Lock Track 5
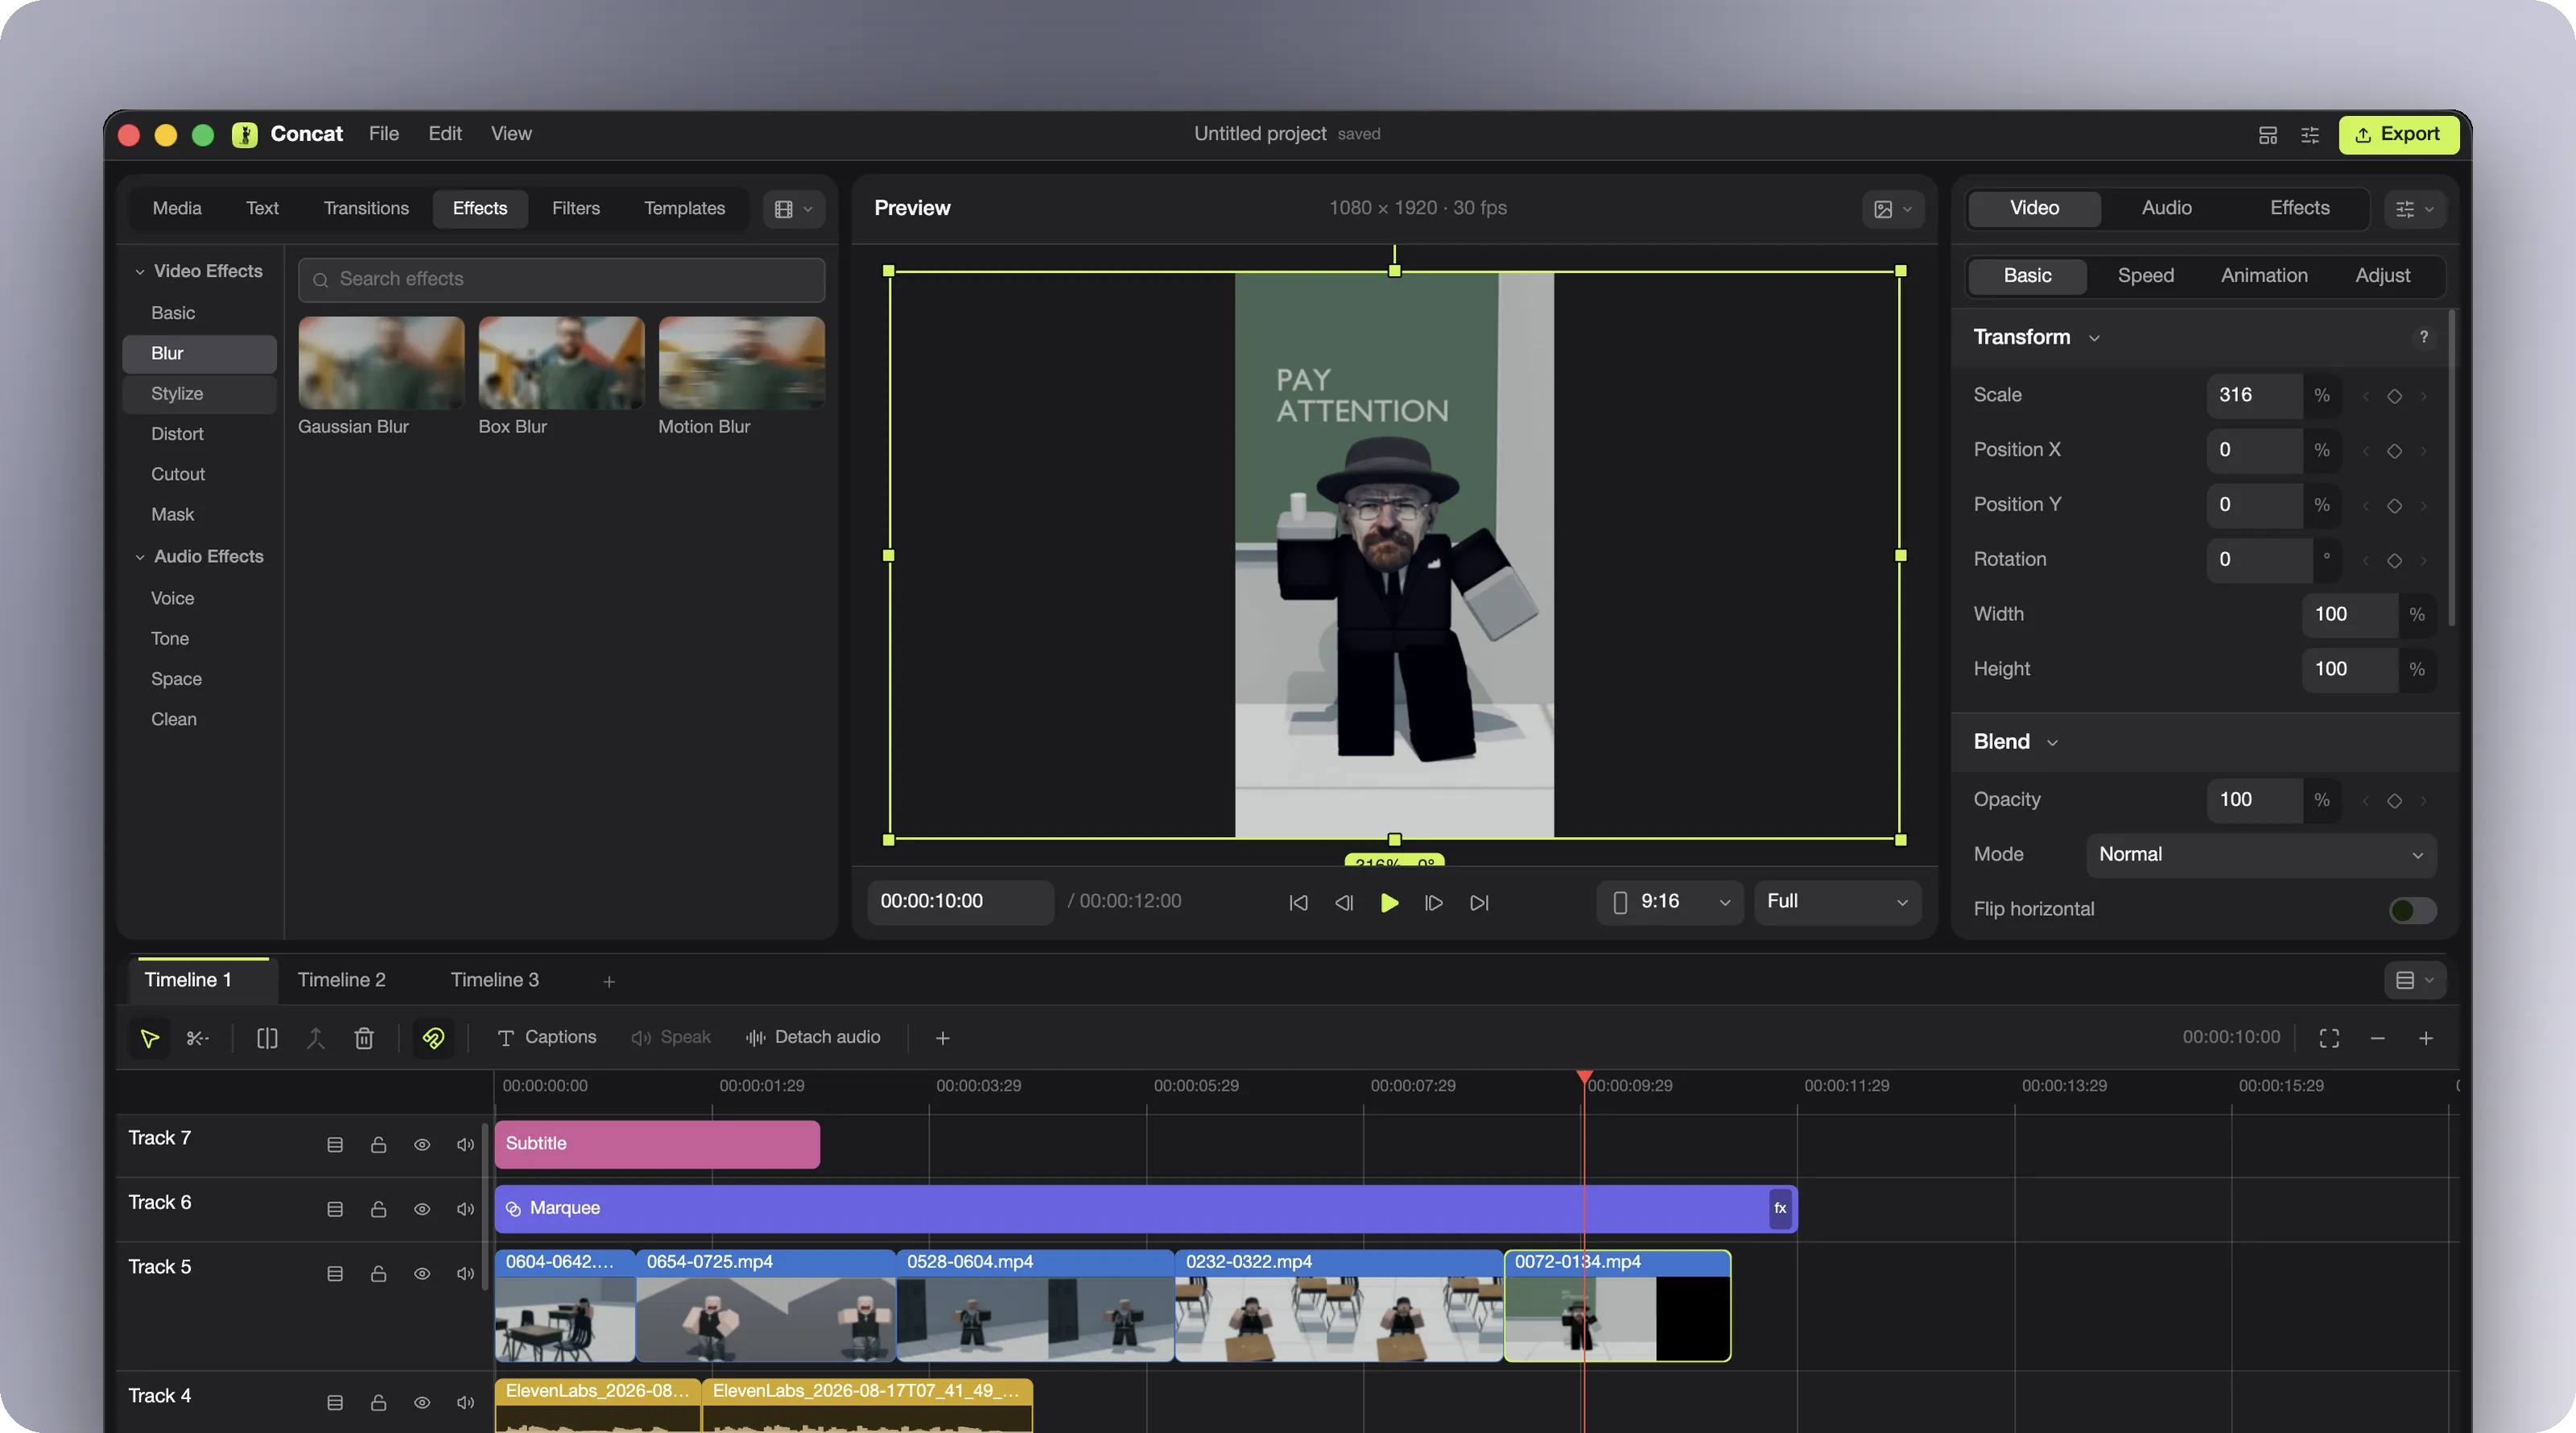The height and width of the screenshot is (1433, 2576). 378,1273
